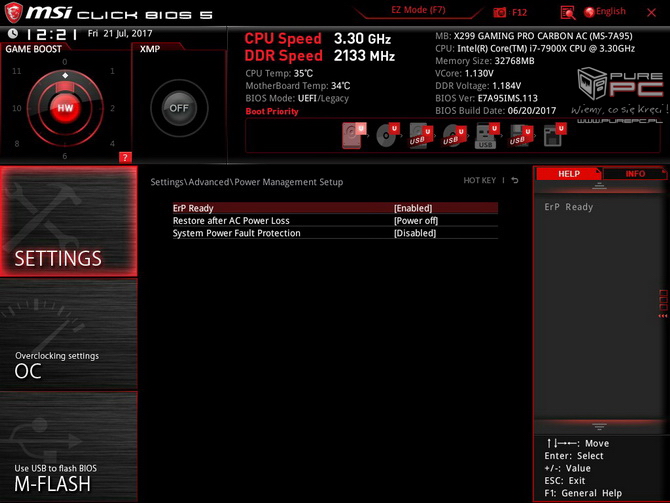Toggle the Game Boost HW knob
Image resolution: width=670 pixels, height=503 pixels.
(65, 108)
